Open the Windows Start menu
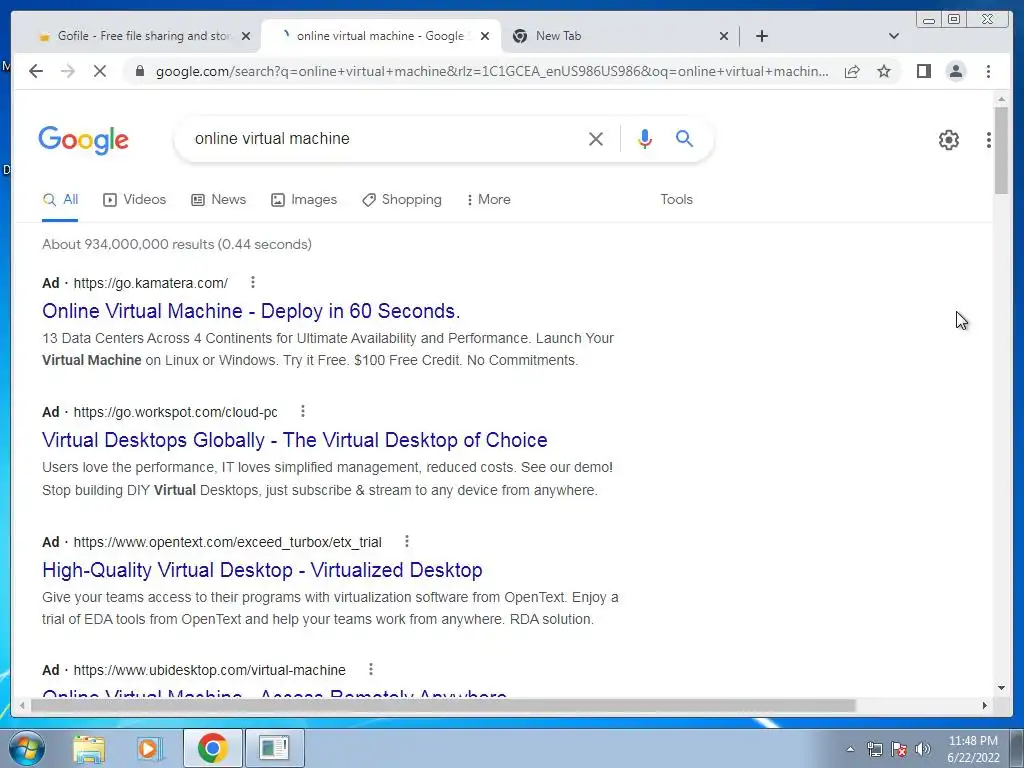 (26, 748)
